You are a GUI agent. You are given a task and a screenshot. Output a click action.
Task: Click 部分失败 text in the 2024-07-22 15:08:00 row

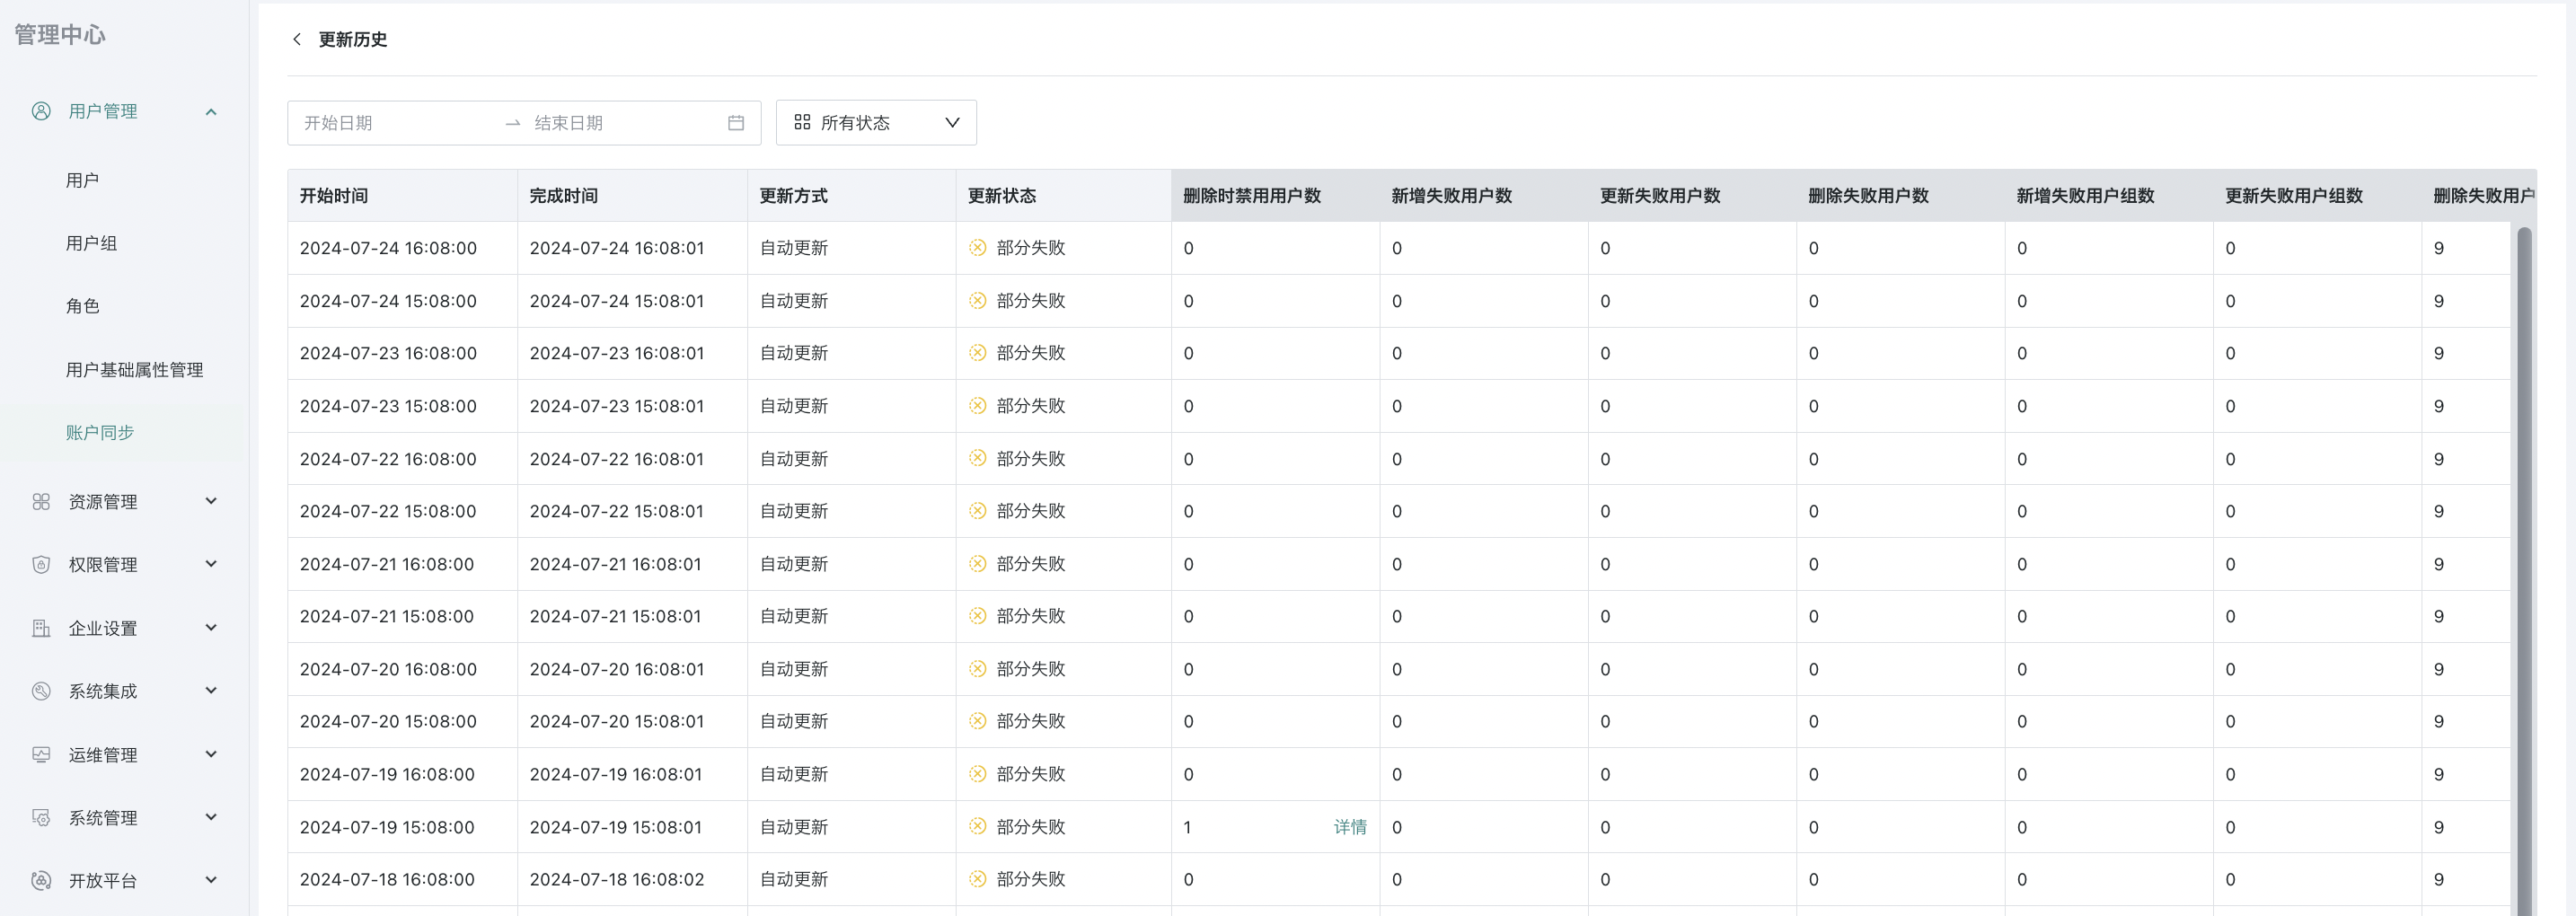1031,511
